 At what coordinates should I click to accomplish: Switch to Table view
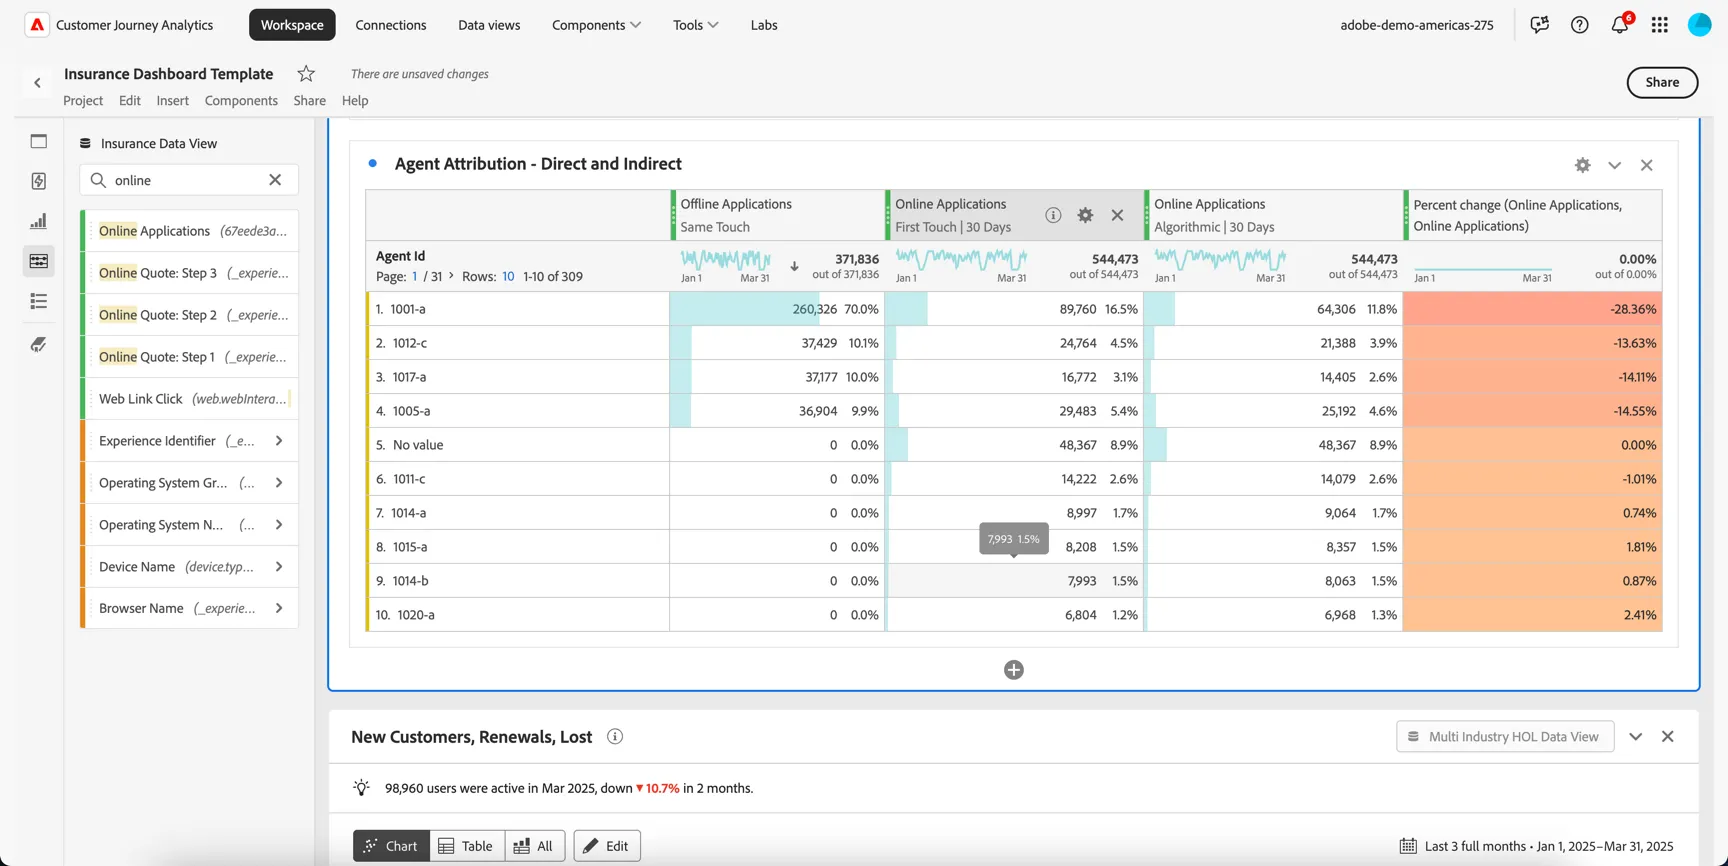(467, 846)
